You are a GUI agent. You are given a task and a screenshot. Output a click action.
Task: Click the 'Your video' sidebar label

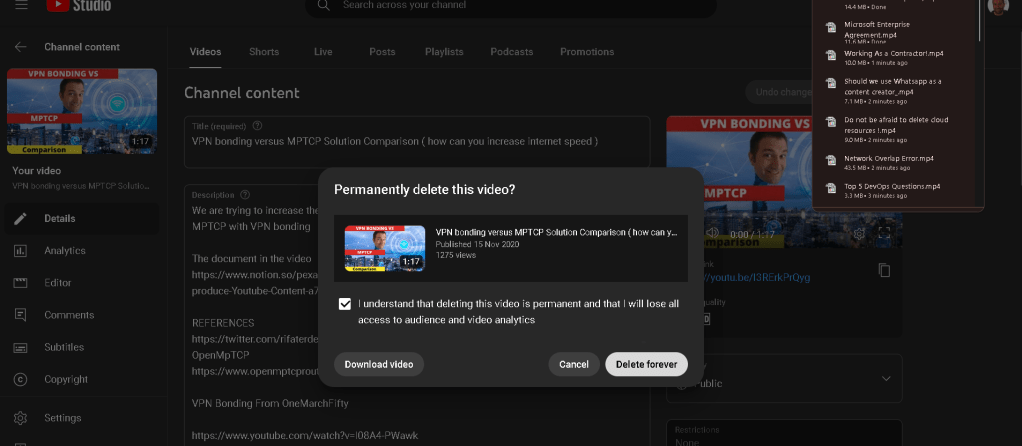pyautogui.click(x=36, y=171)
